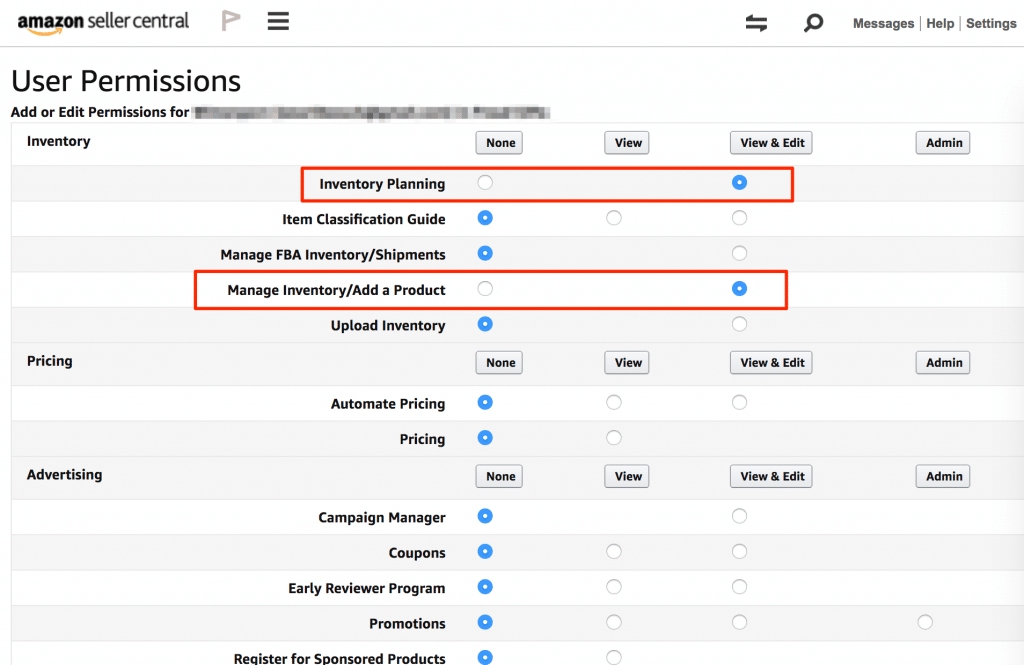
Task: Click View & Edit button for Inventory
Action: click(x=772, y=143)
